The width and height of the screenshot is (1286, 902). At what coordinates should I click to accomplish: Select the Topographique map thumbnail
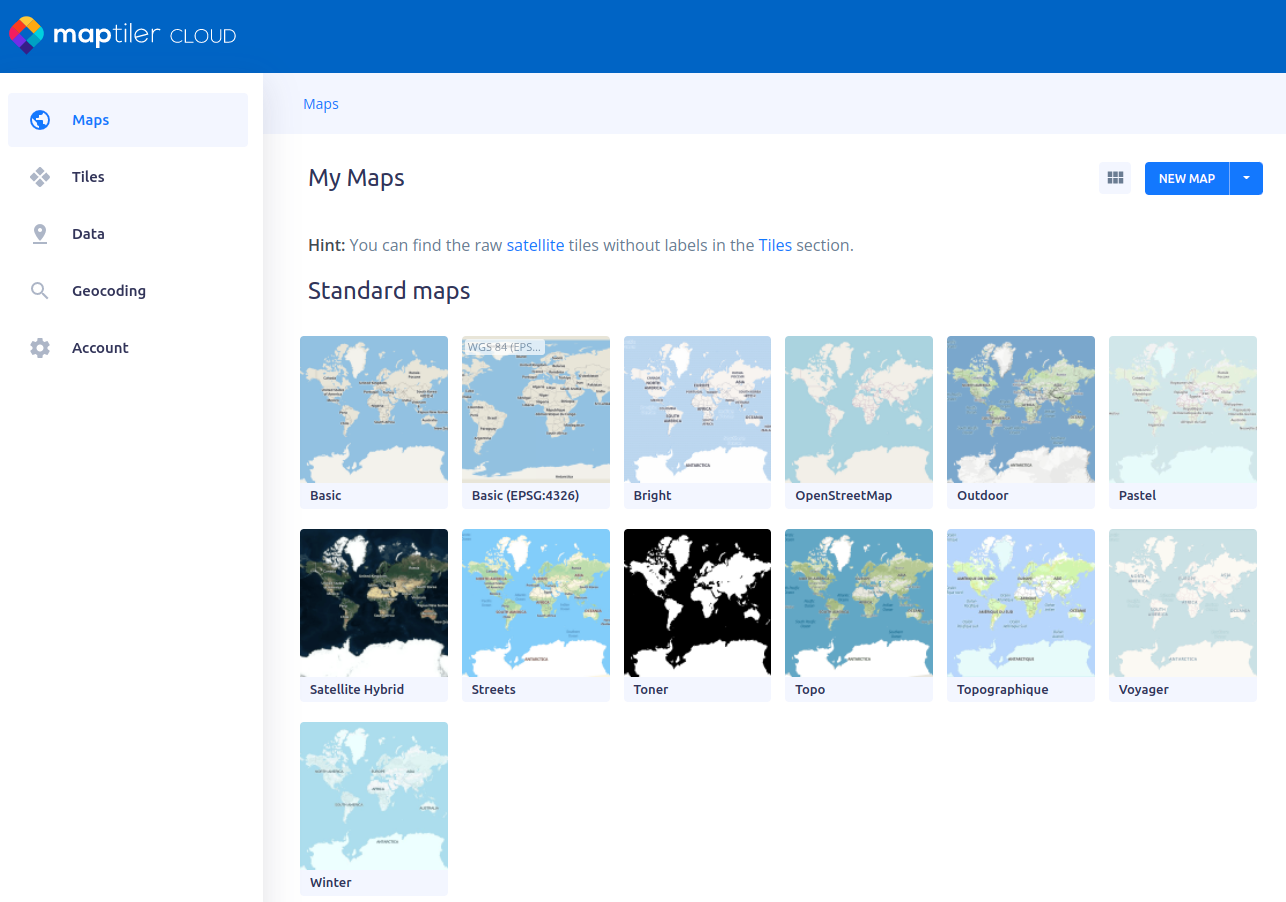tap(1021, 603)
